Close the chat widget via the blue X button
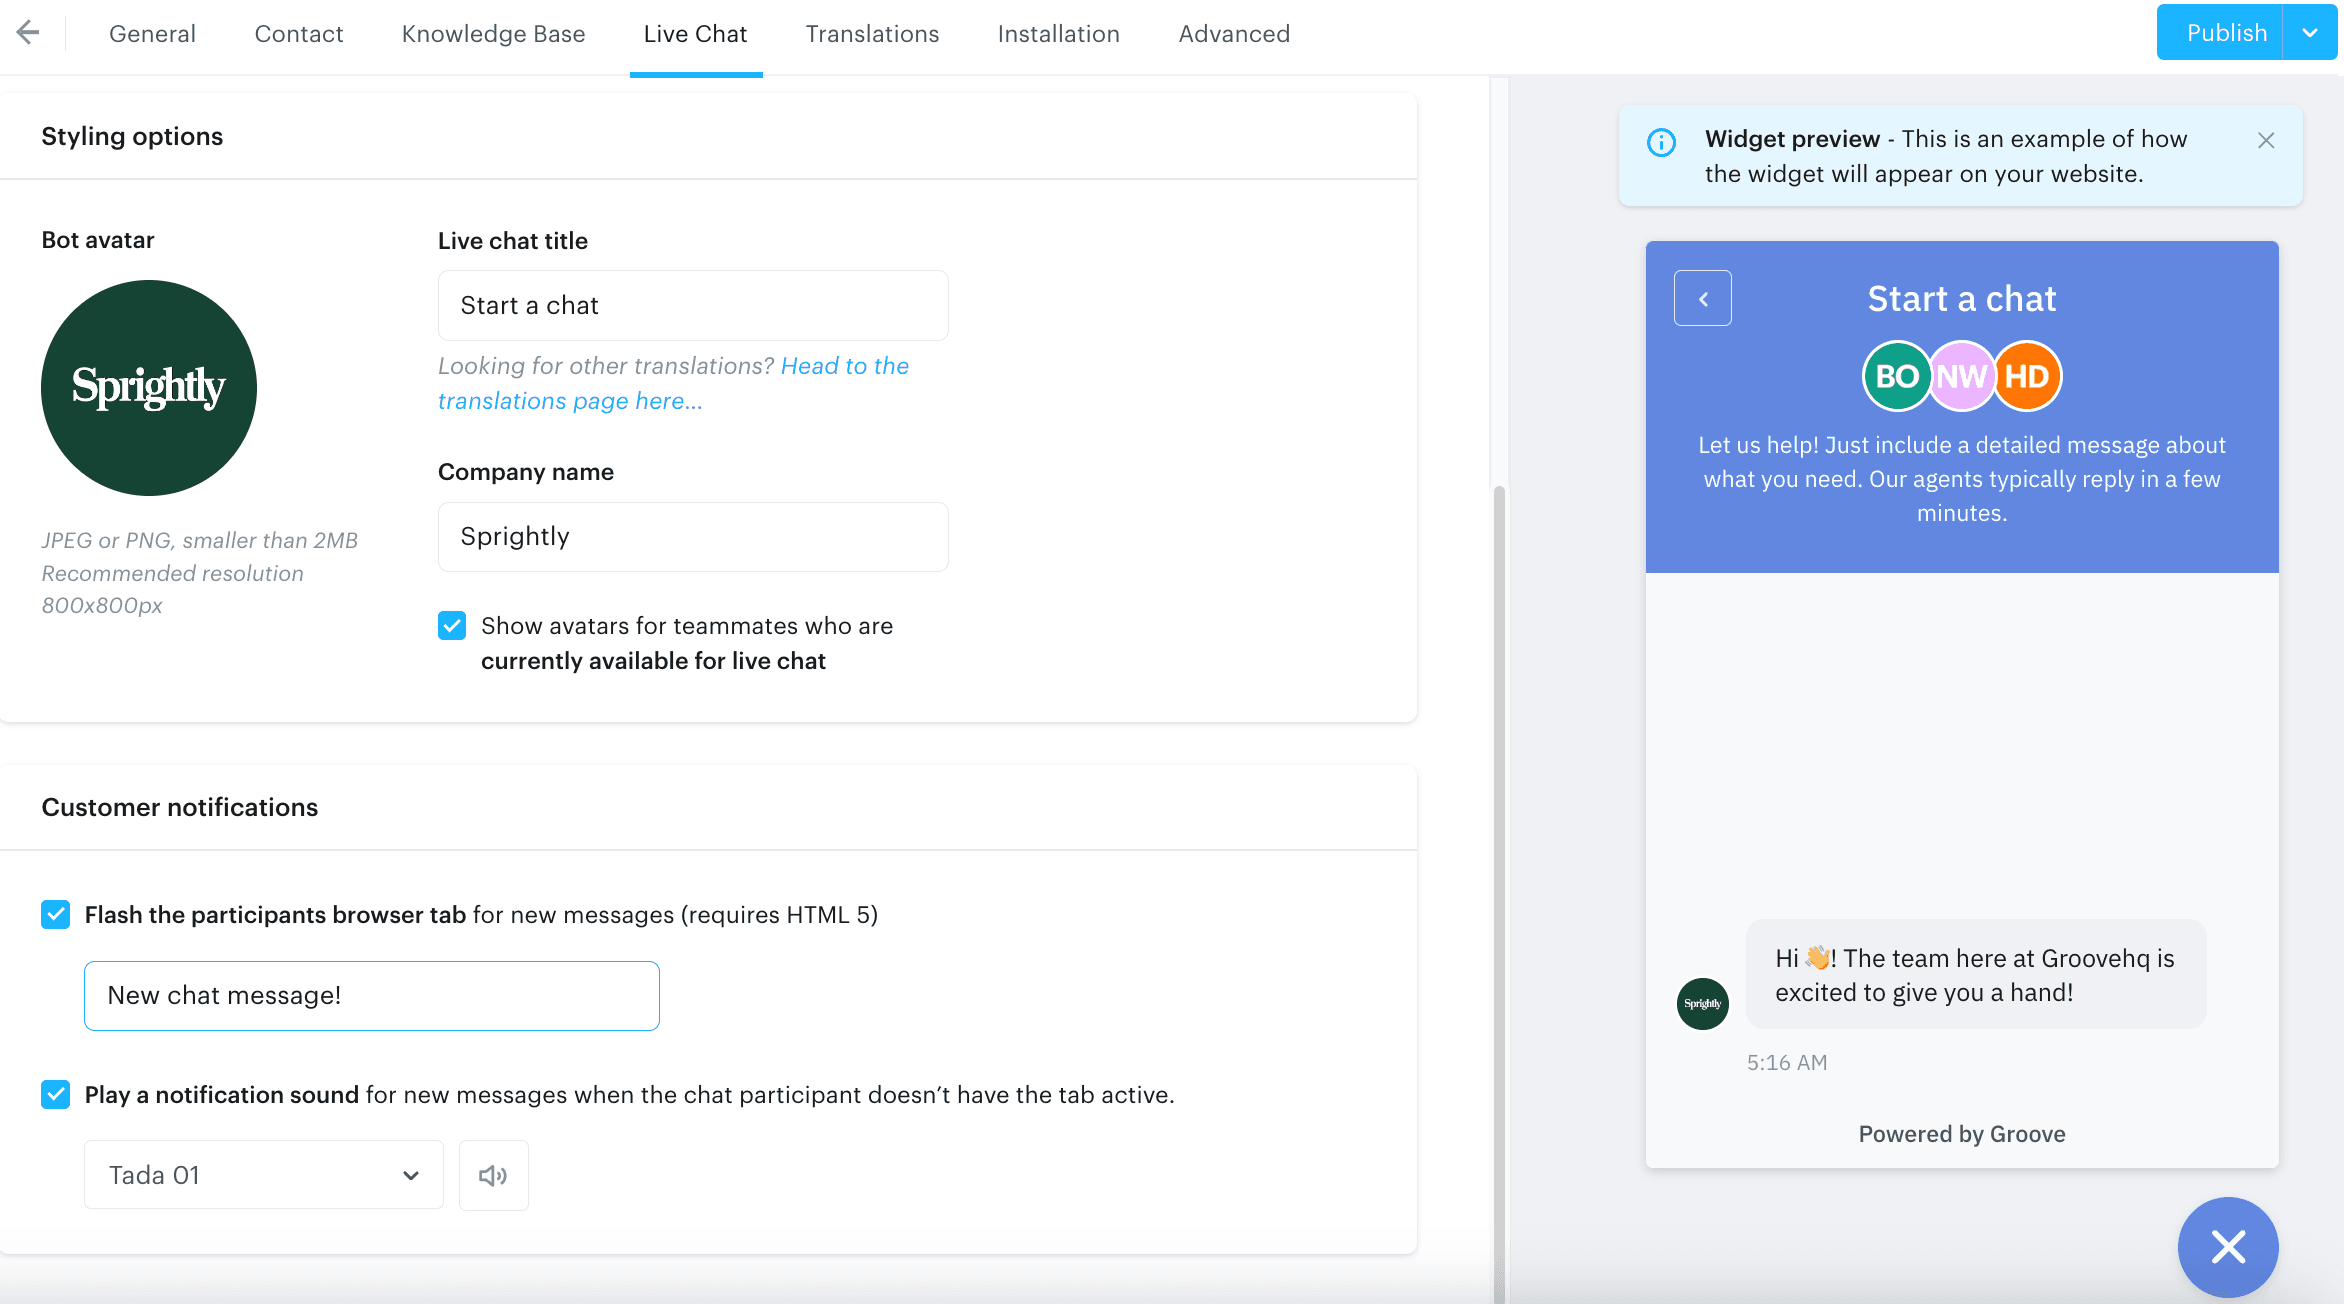 2228,1247
